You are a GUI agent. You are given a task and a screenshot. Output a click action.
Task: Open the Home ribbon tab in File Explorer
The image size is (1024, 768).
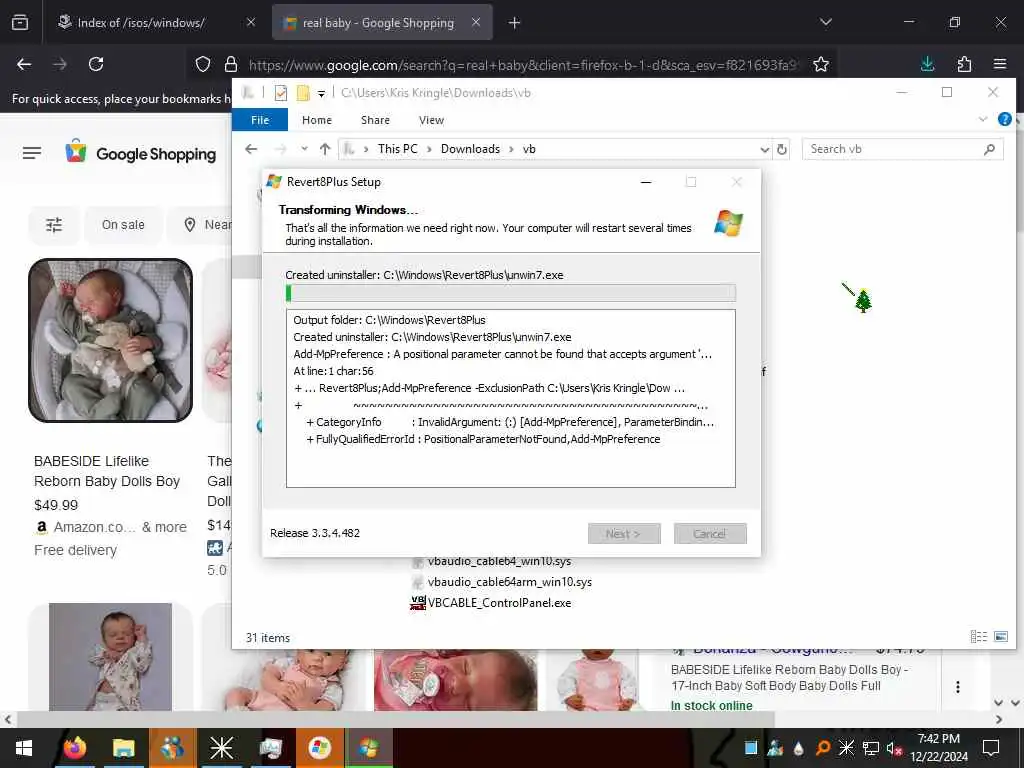(x=317, y=120)
